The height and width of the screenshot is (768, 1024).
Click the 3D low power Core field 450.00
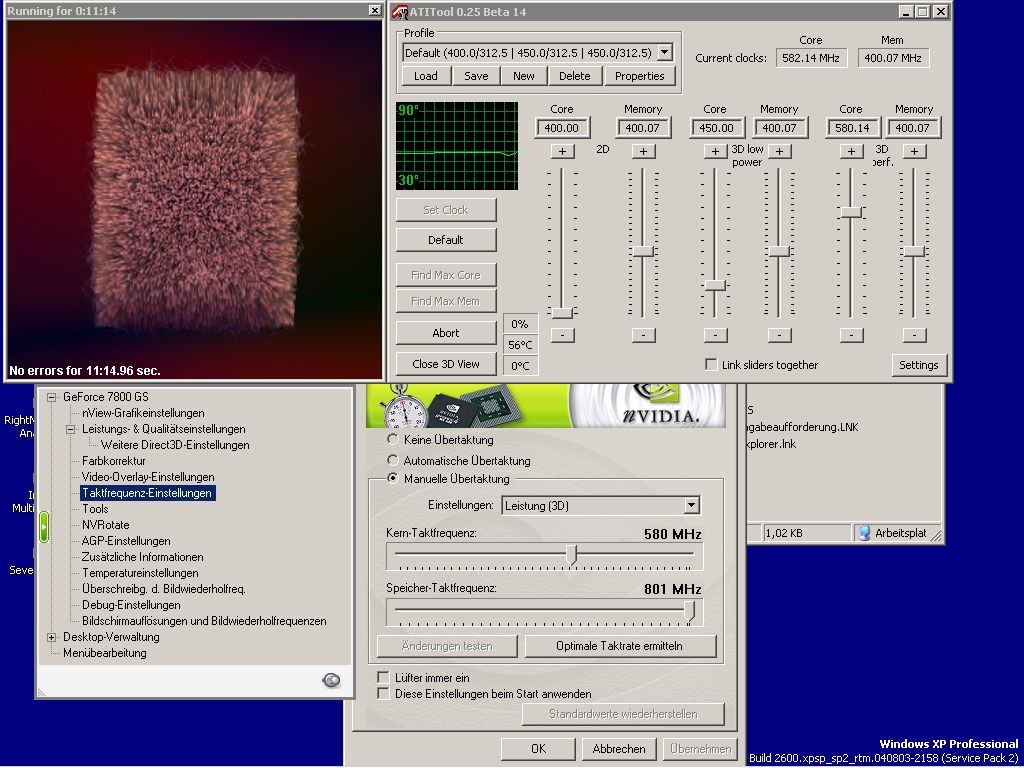point(716,128)
